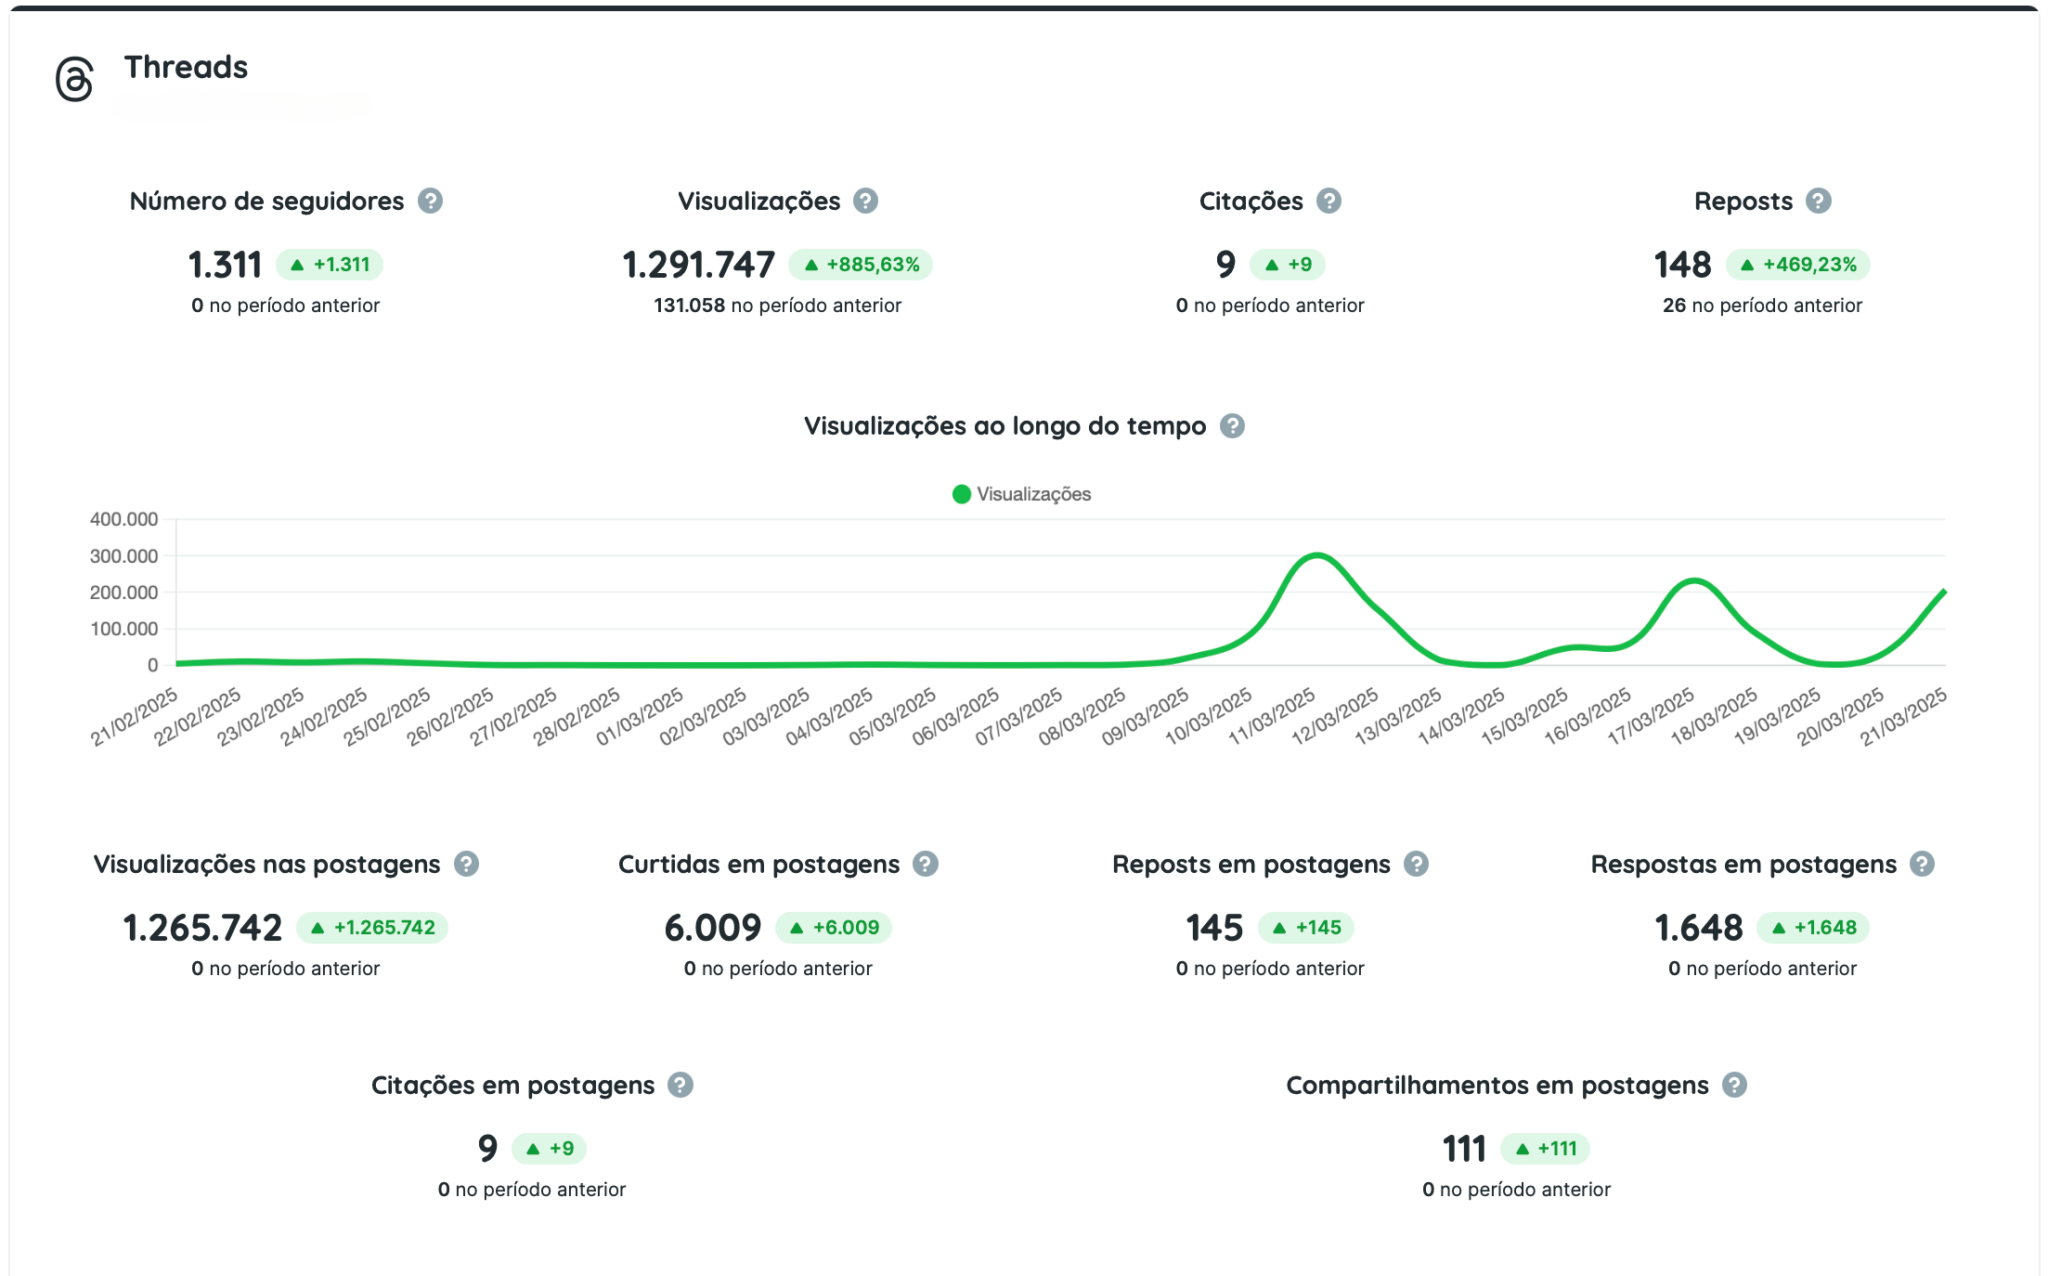Click the chart peak near 17/03/2025
2048x1276 pixels.
tap(1693, 581)
